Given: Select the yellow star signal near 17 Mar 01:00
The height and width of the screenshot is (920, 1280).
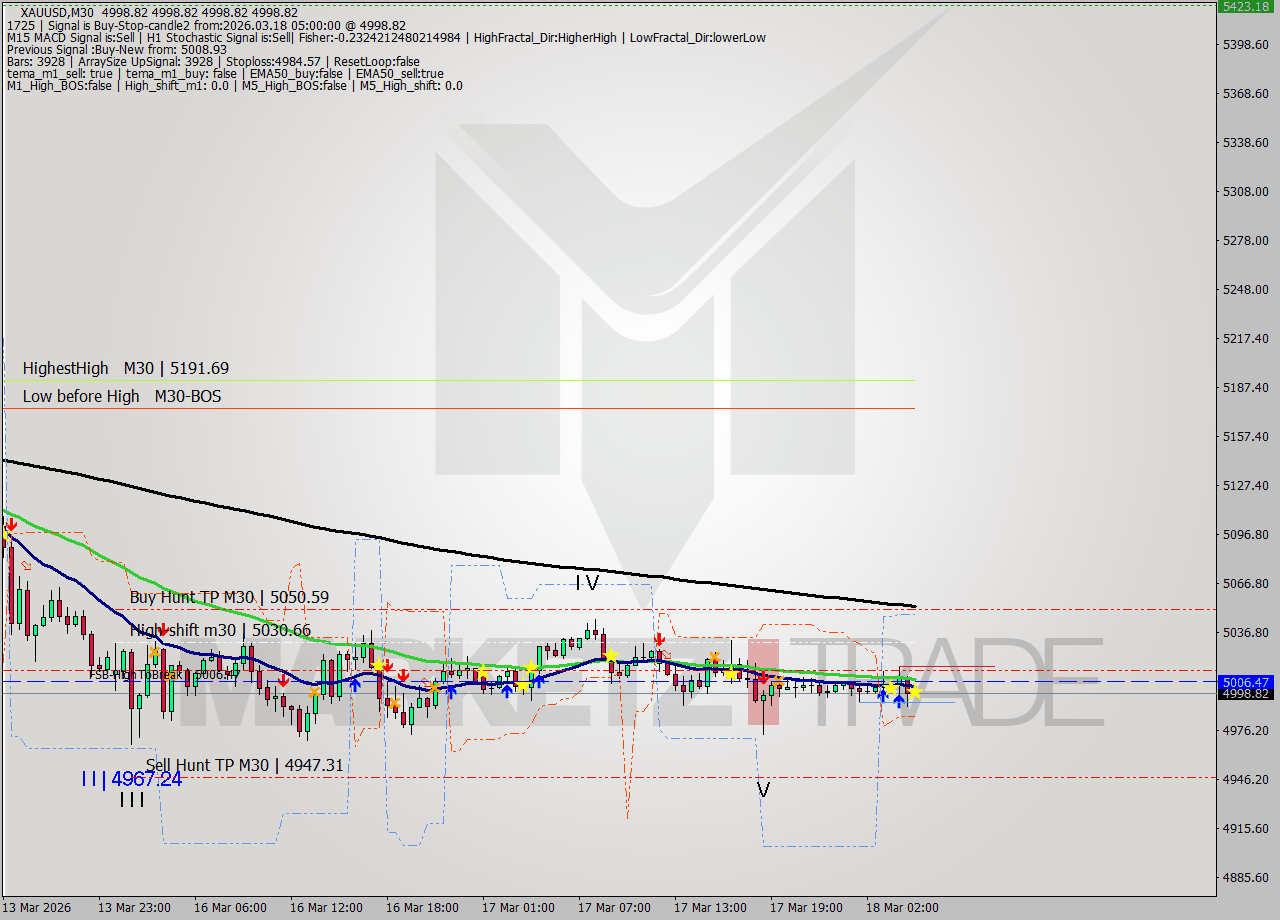Looking at the screenshot, I should tap(529, 667).
